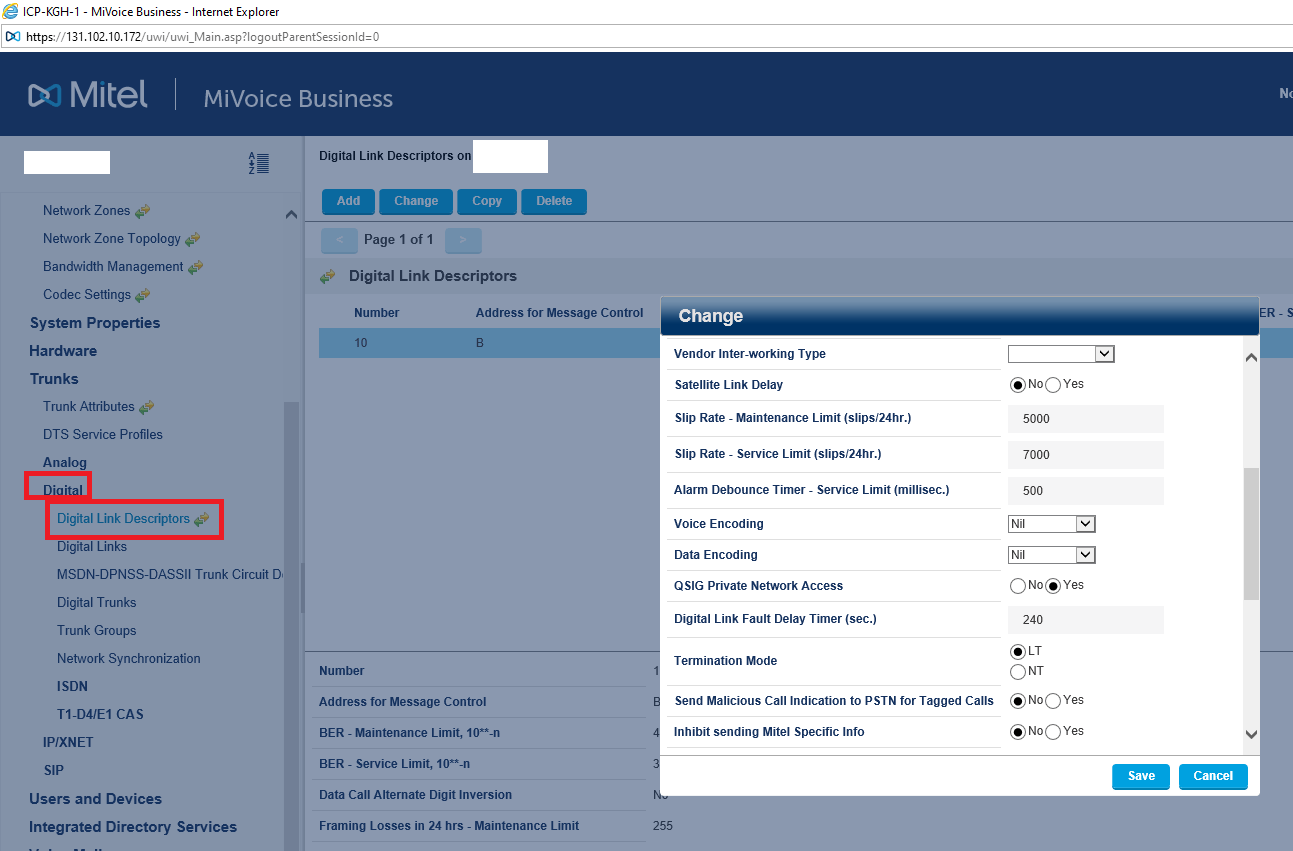Open T1-D4/E1 CAS in the sidebar
The width and height of the screenshot is (1293, 851).
click(x=100, y=715)
